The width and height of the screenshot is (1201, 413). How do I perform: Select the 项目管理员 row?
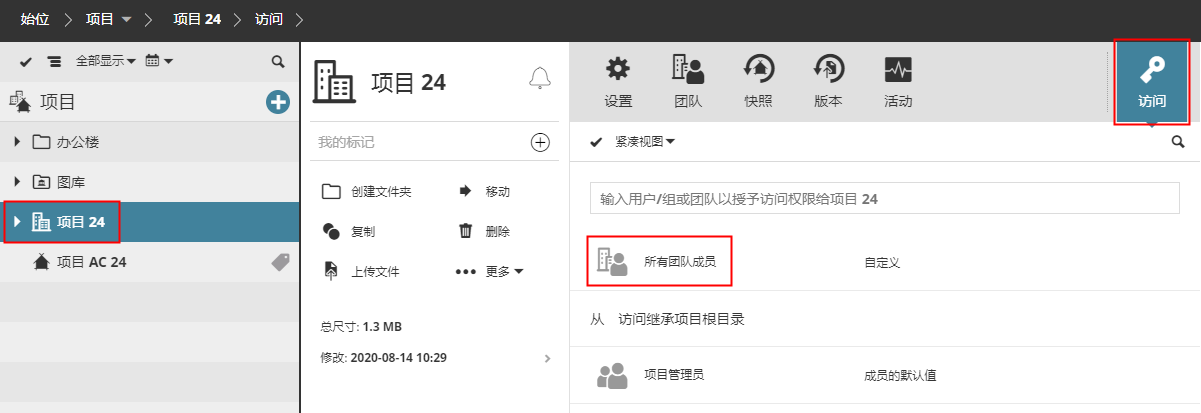pyautogui.click(x=885, y=375)
